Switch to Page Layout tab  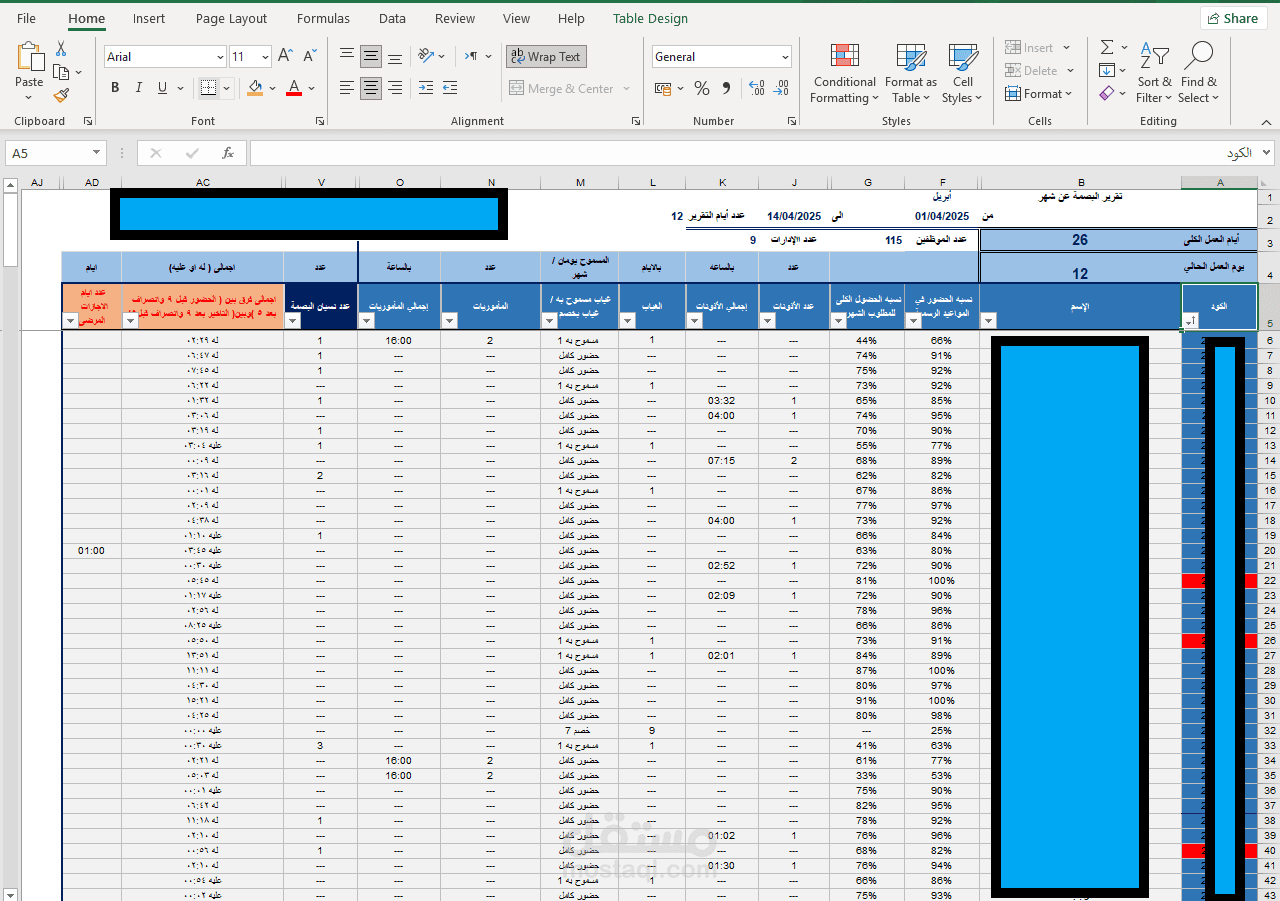tap(231, 18)
